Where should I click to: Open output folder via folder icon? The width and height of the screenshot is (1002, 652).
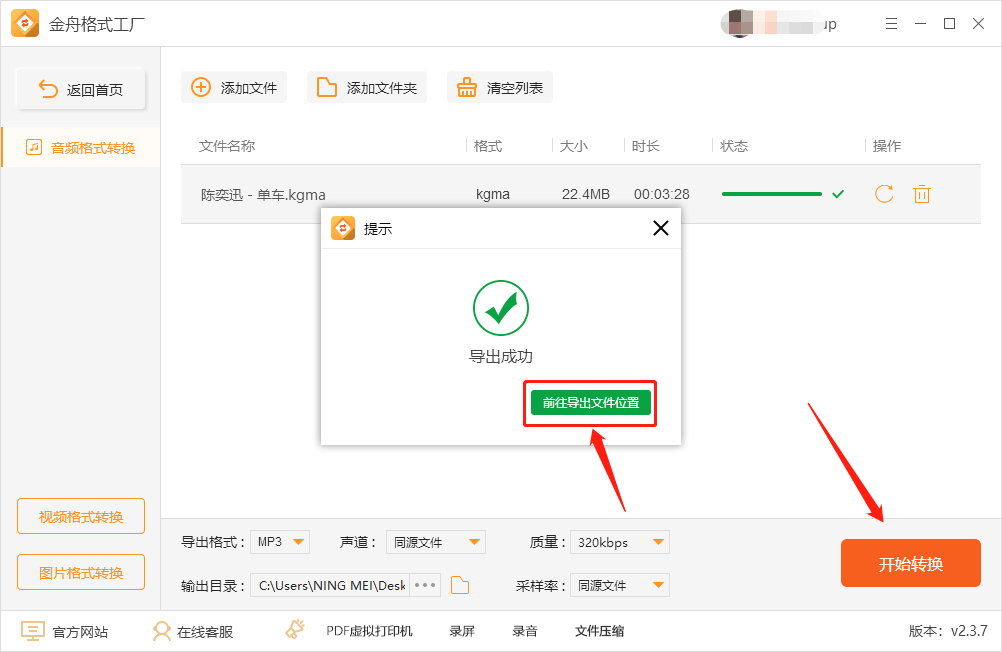coord(459,585)
